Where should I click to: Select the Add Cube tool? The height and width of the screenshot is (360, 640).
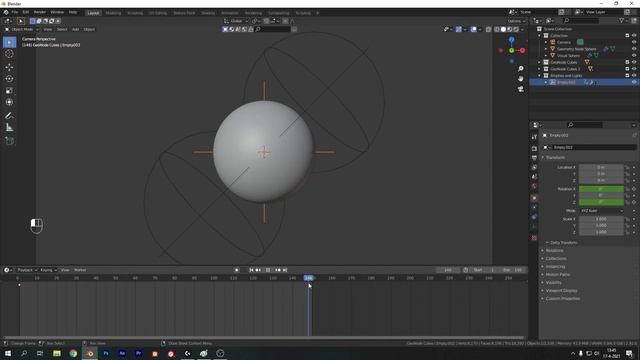(9, 141)
